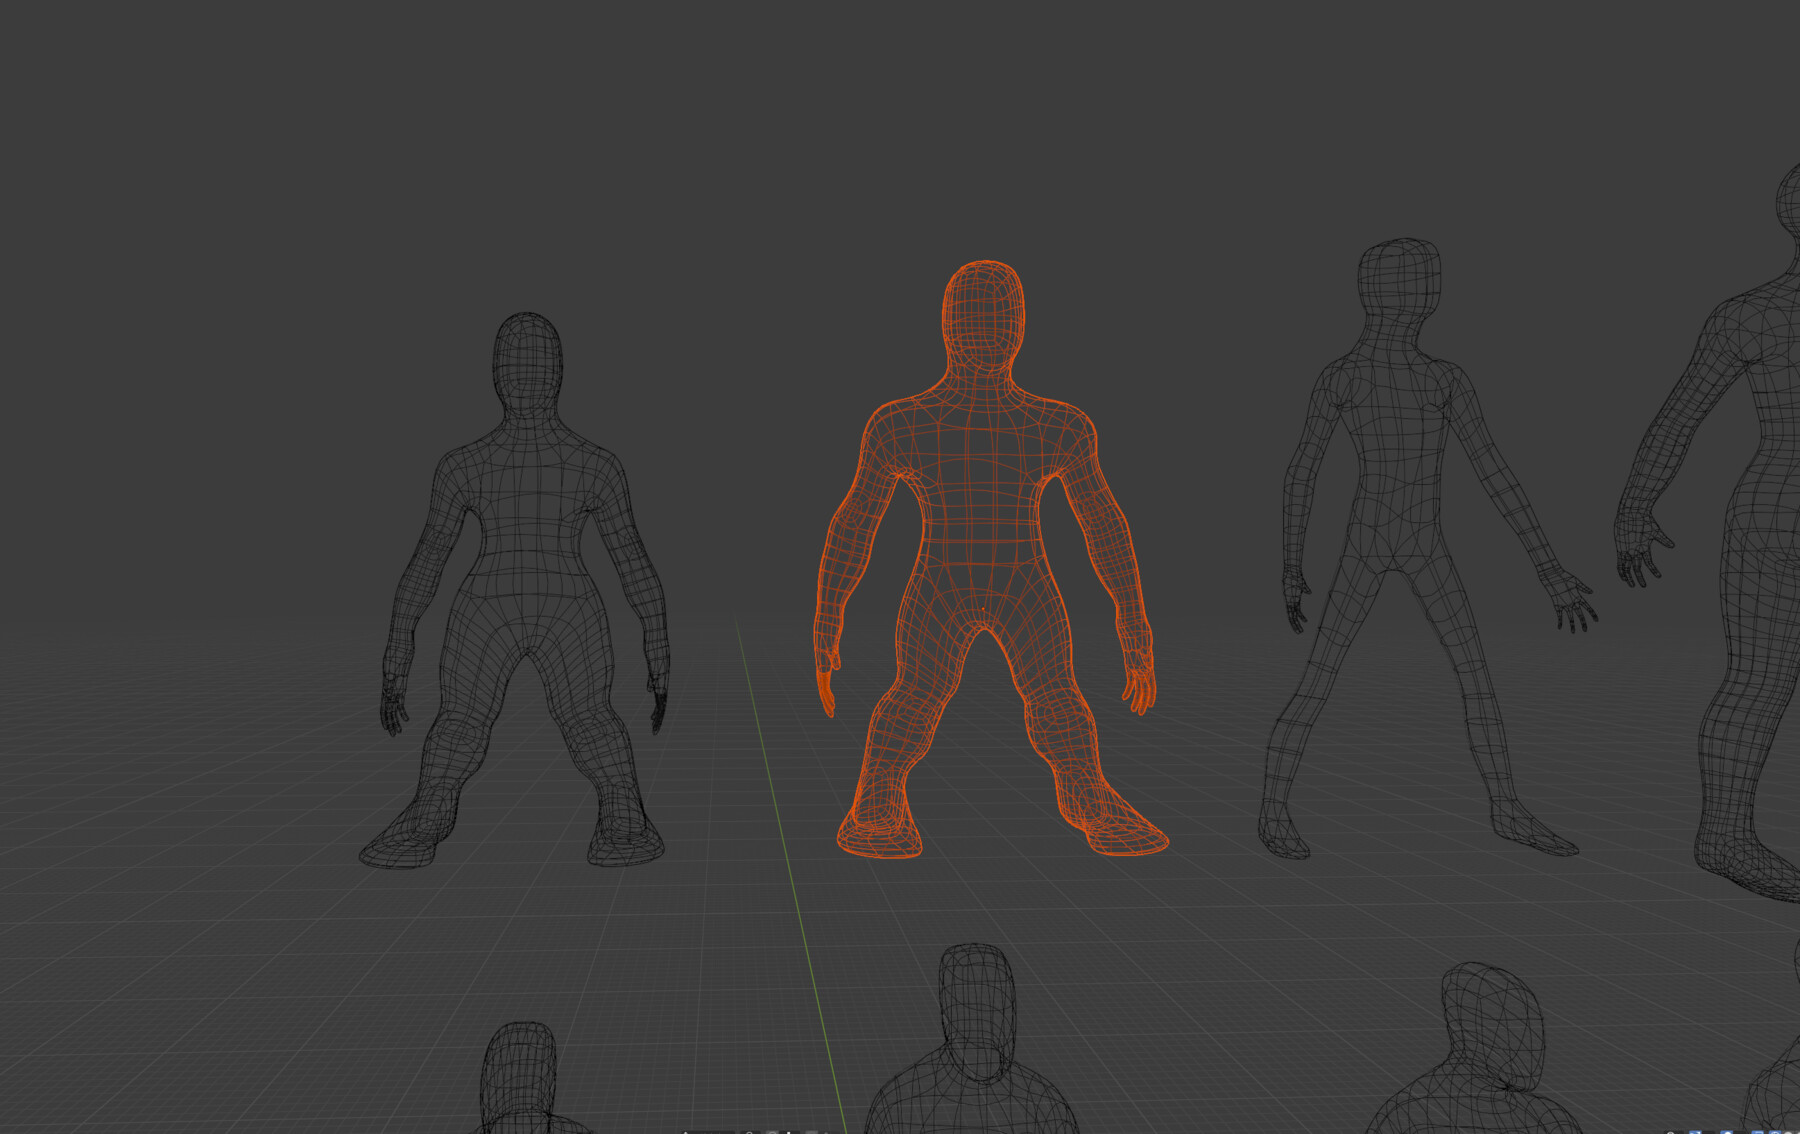The image size is (1800, 1134).
Task: Click the first icon in the bottom toolbar
Action: pyautogui.click(x=684, y=1131)
